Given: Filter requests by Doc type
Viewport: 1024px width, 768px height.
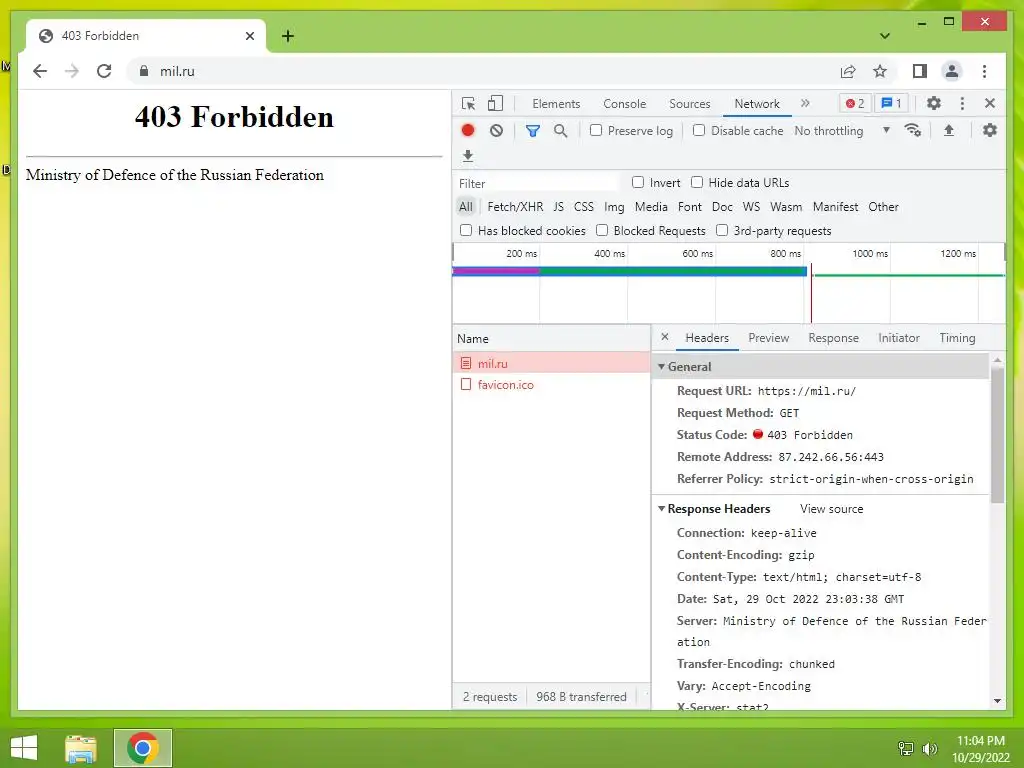Looking at the screenshot, I should (722, 207).
